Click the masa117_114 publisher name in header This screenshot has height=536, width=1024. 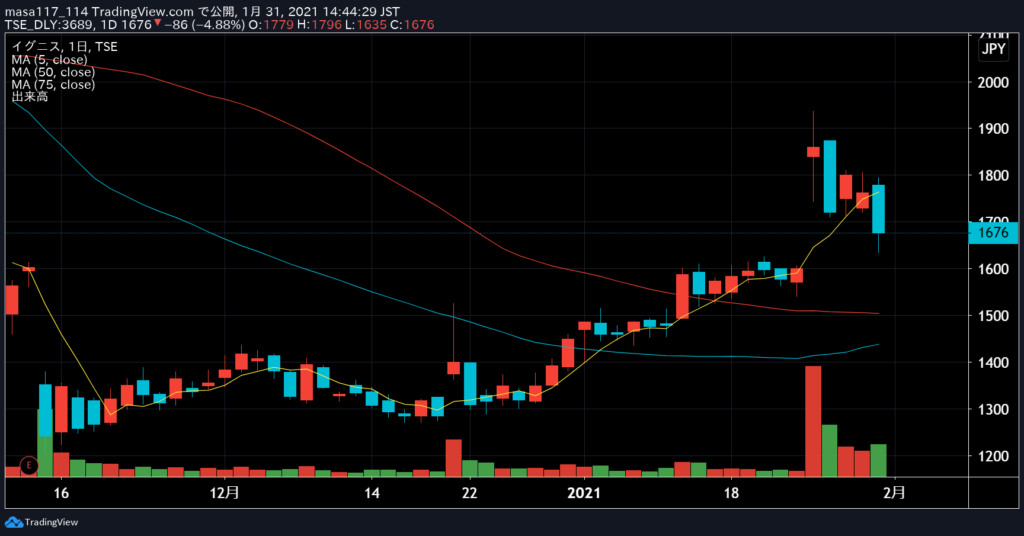(x=46, y=12)
